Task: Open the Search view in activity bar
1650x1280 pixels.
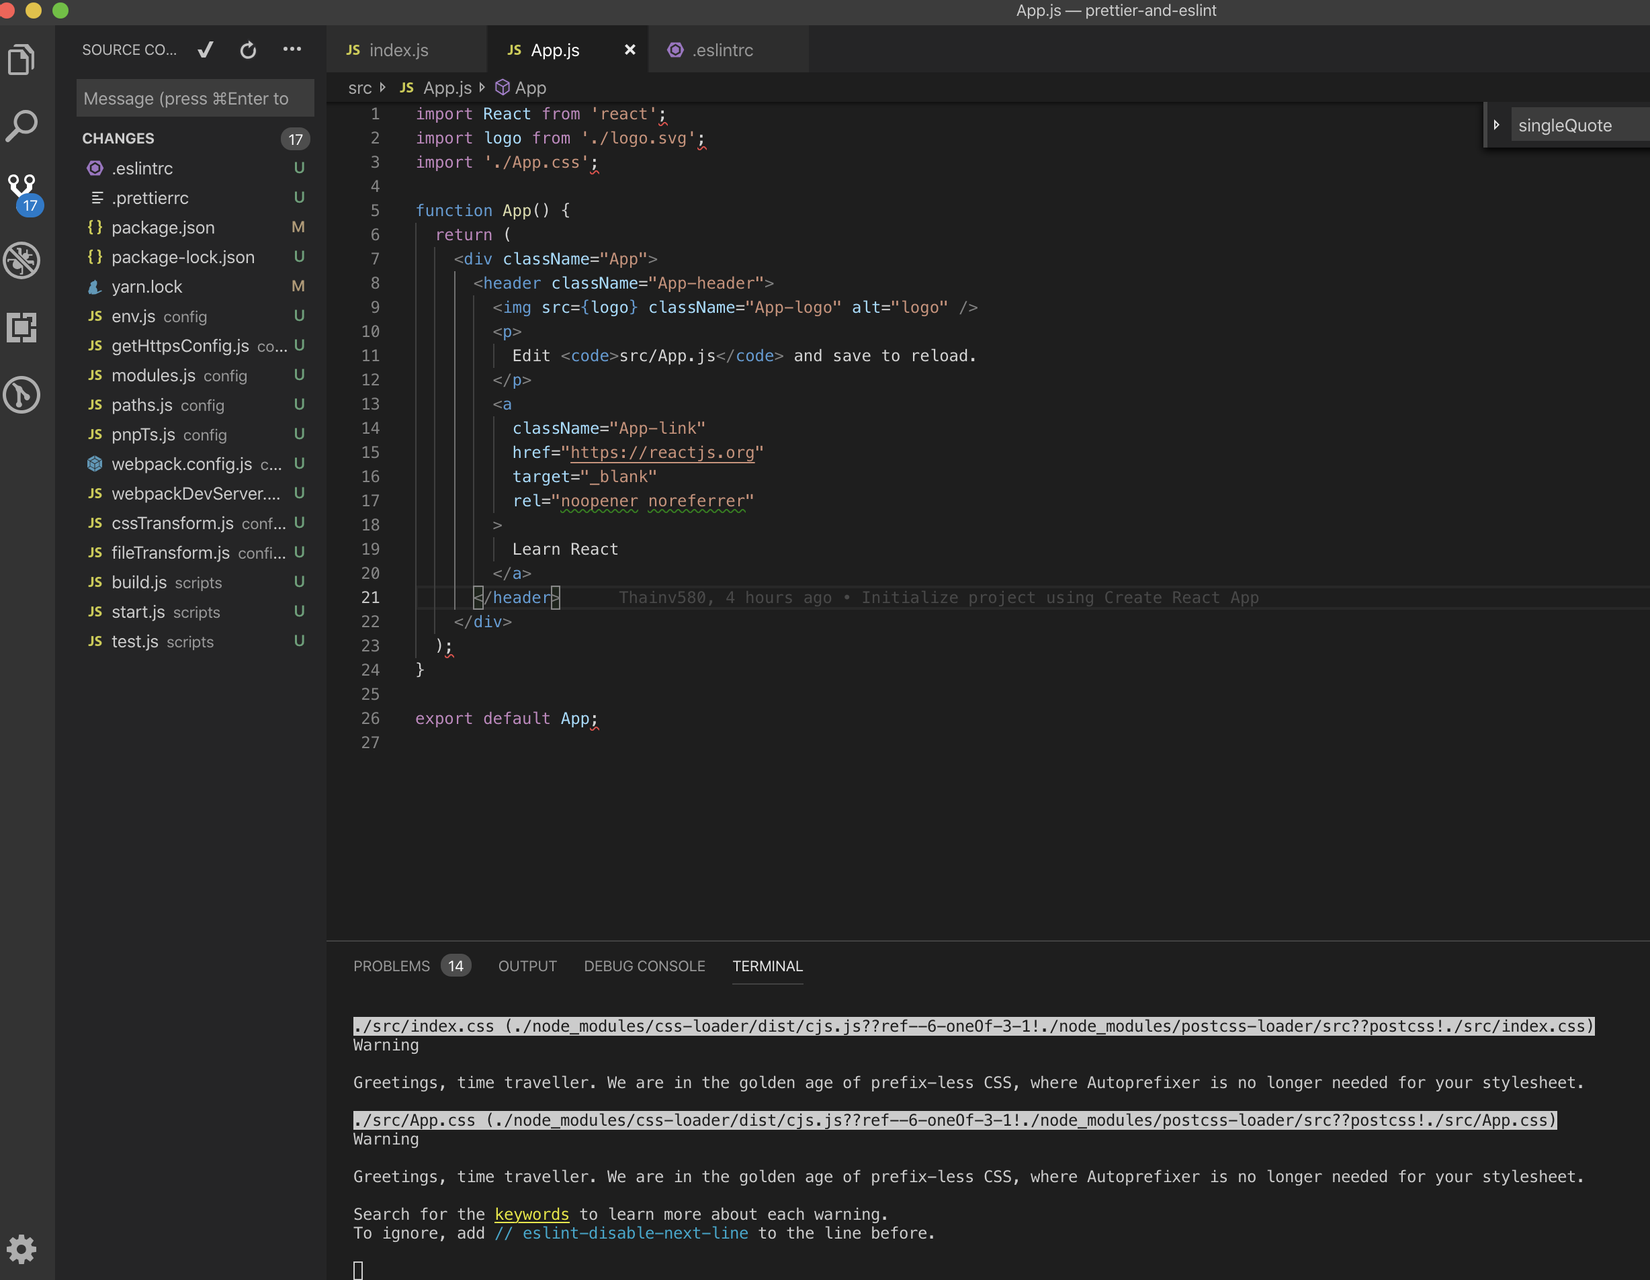Action: (22, 126)
